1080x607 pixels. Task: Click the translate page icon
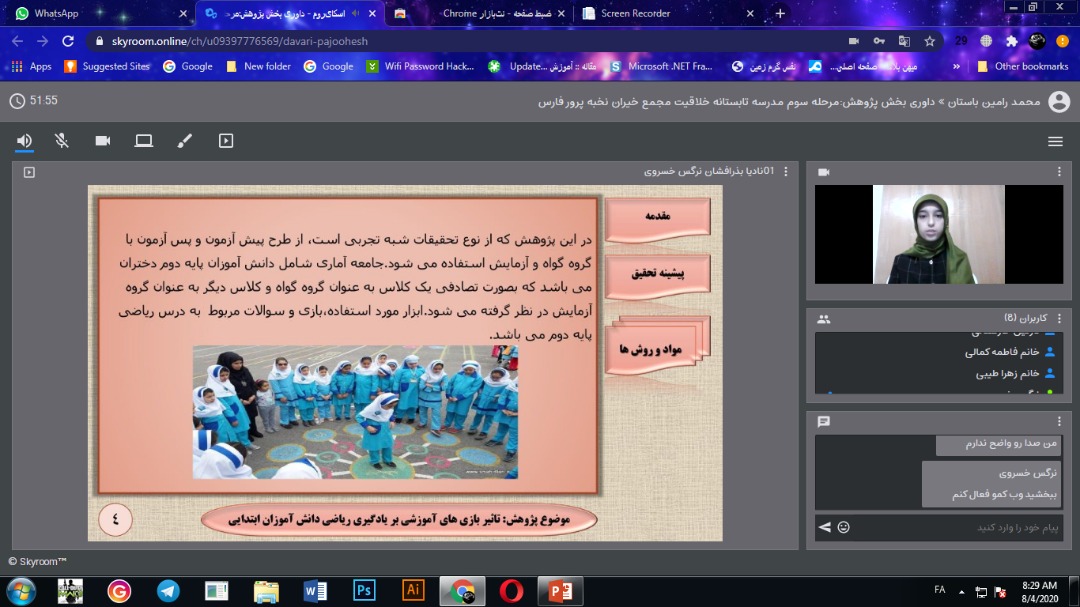[904, 41]
